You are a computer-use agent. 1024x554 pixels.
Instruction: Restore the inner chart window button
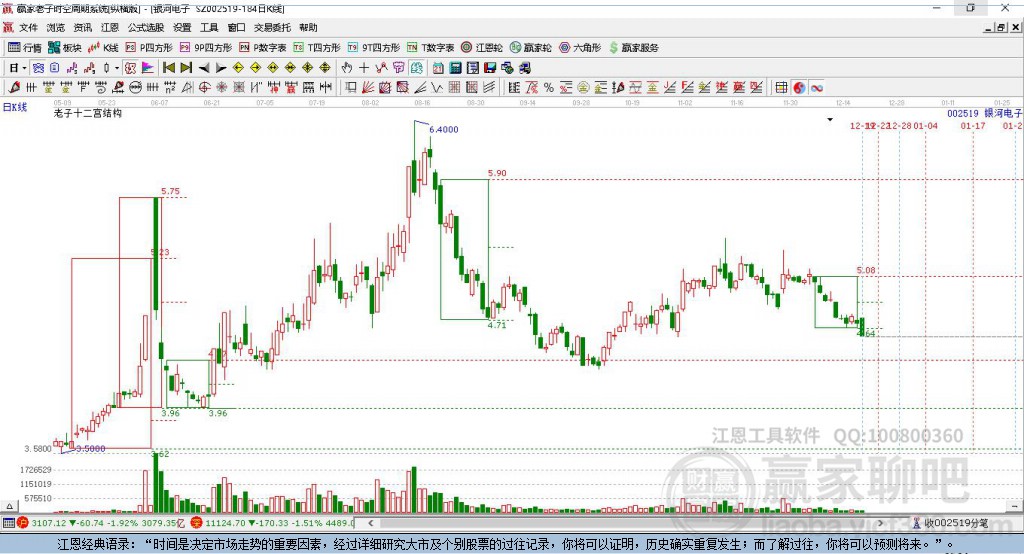[x=1000, y=27]
